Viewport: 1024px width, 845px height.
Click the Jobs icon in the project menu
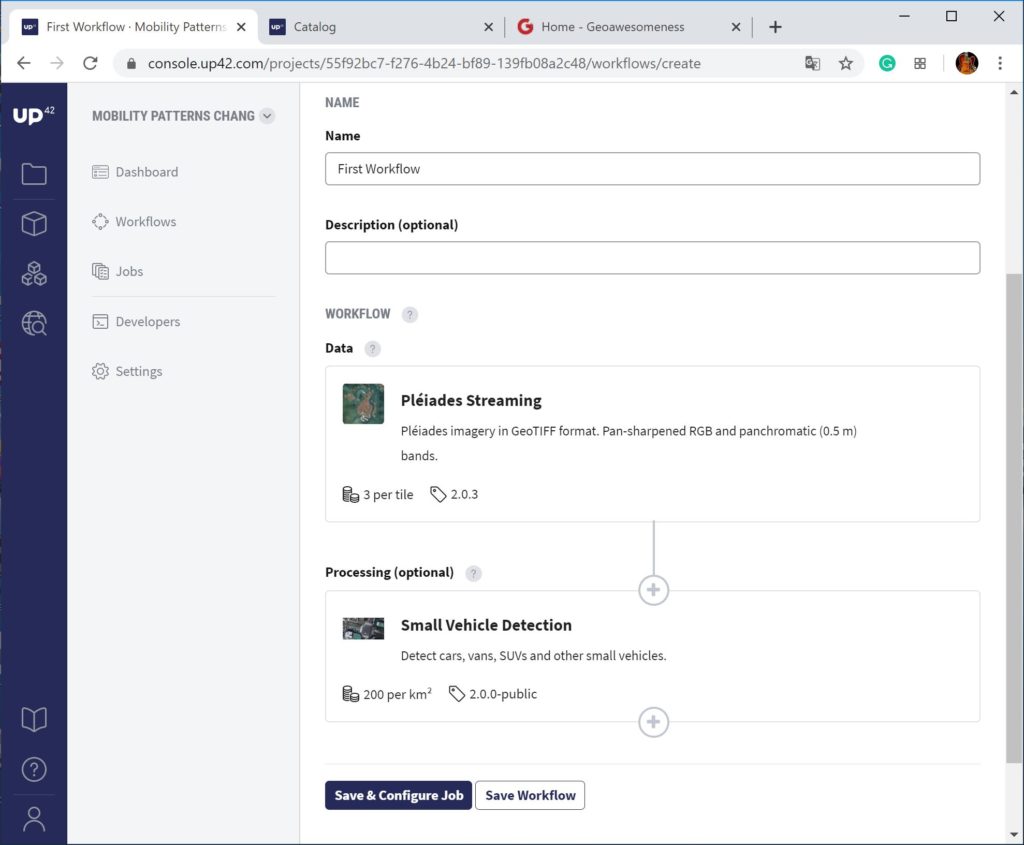point(100,271)
